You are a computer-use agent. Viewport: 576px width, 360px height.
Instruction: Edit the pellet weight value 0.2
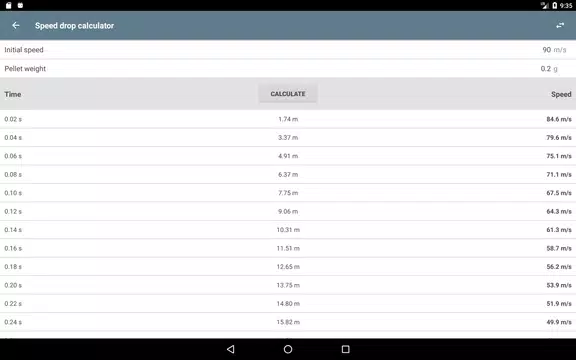coord(546,69)
